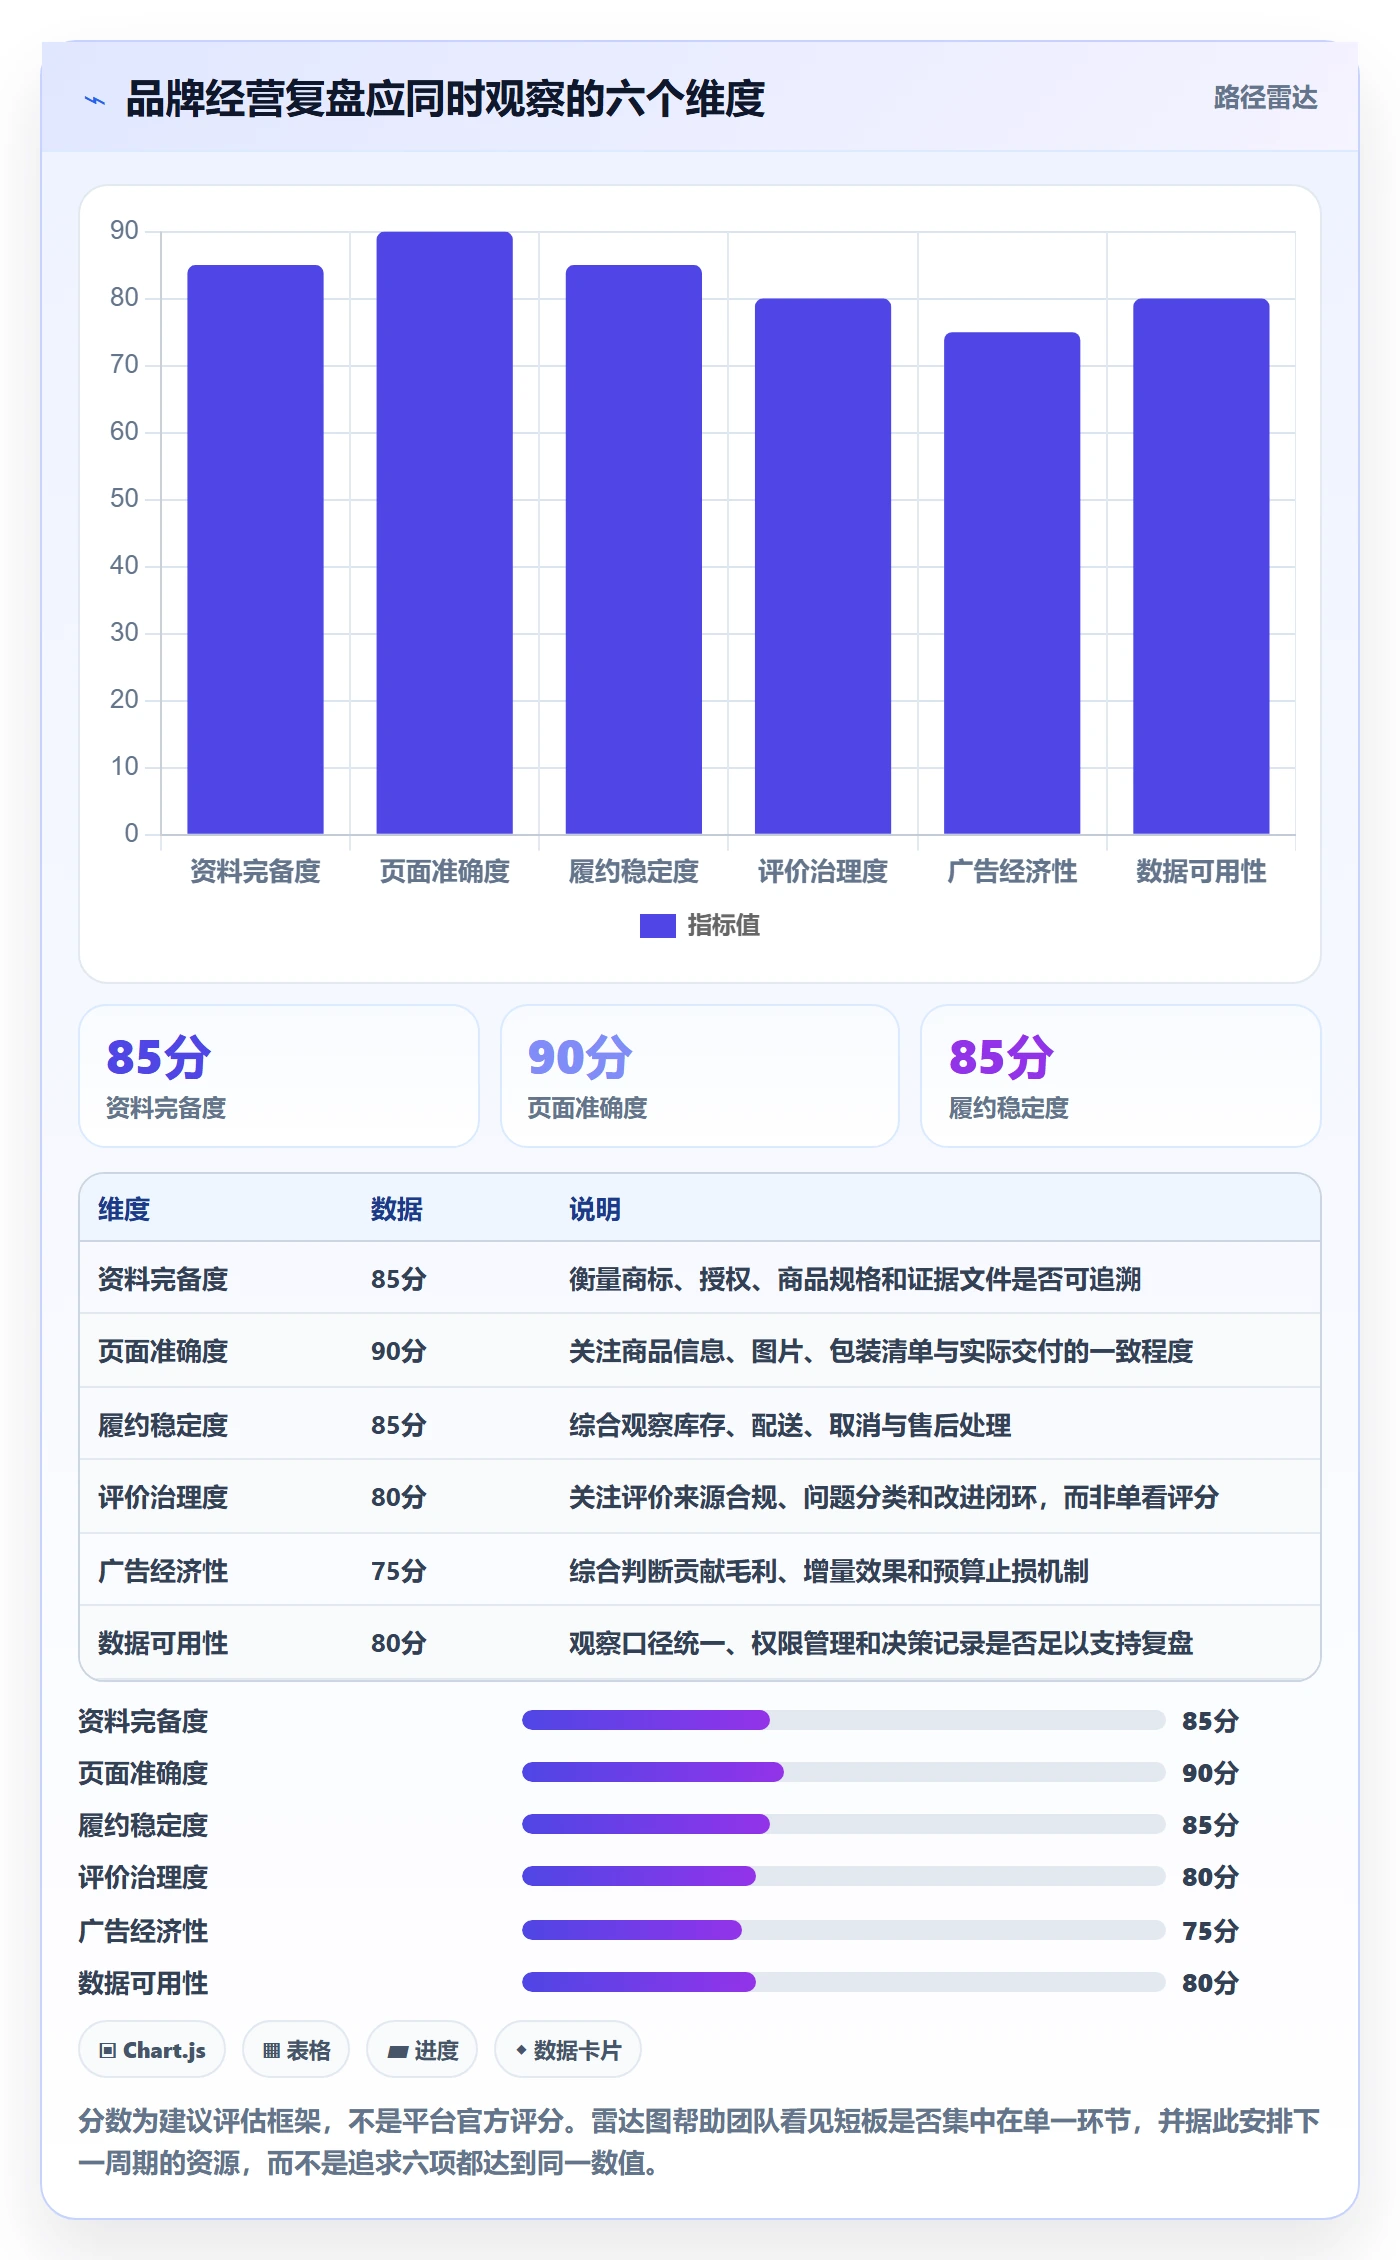Click the 广告经济性 progress bar
Image resolution: width=1400 pixels, height=2260 pixels.
843,1930
